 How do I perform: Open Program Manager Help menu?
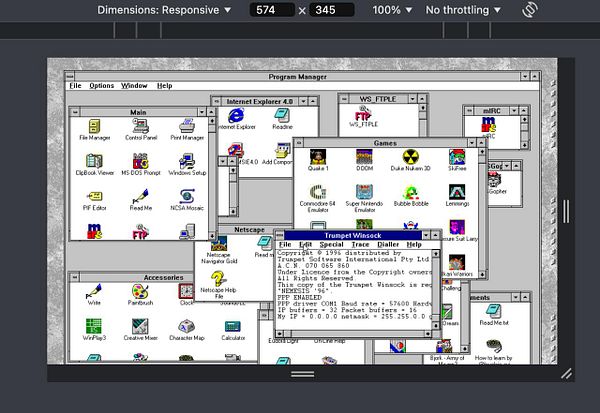(165, 86)
